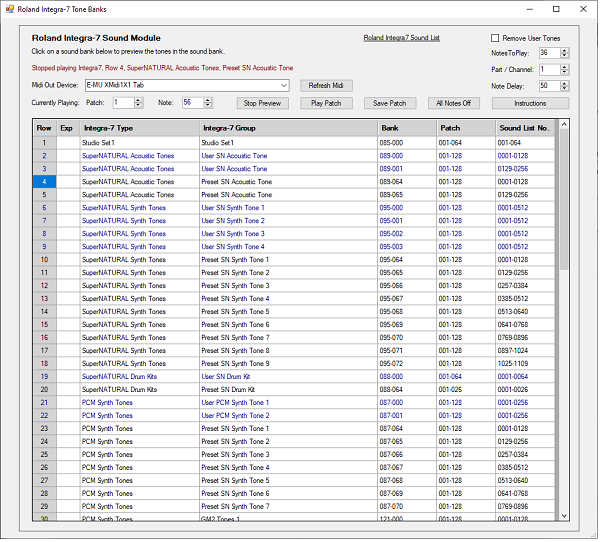600x542 pixels.
Task: Click into the Part / Channel input field
Action: [550, 70]
